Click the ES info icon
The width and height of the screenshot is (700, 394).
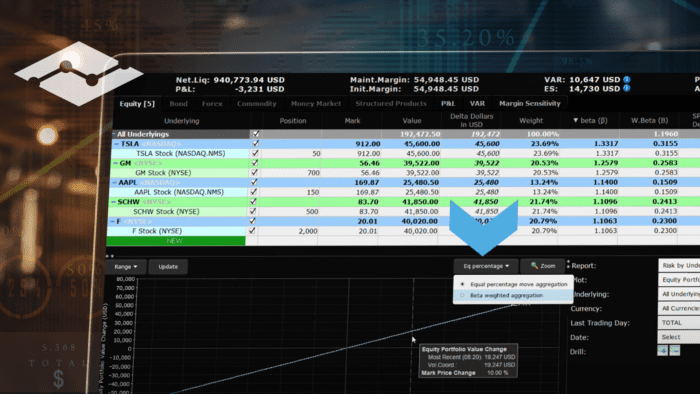point(627,88)
